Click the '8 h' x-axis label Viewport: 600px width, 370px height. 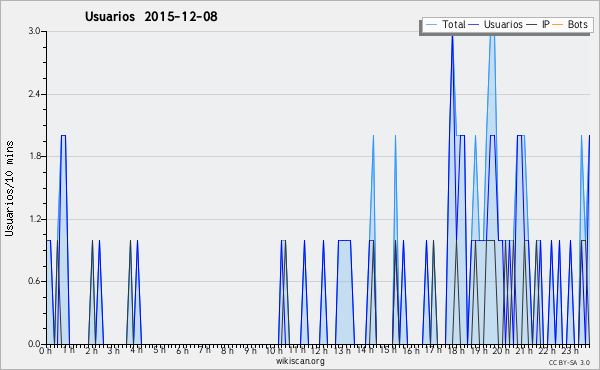227,351
